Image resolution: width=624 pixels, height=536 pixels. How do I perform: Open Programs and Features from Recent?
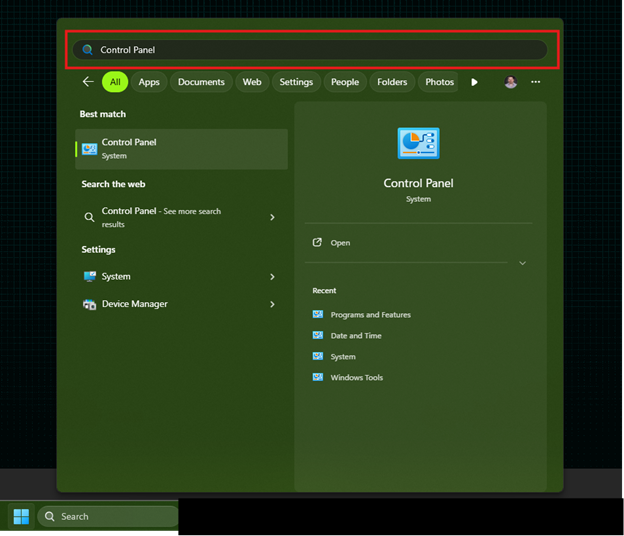[x=370, y=315]
